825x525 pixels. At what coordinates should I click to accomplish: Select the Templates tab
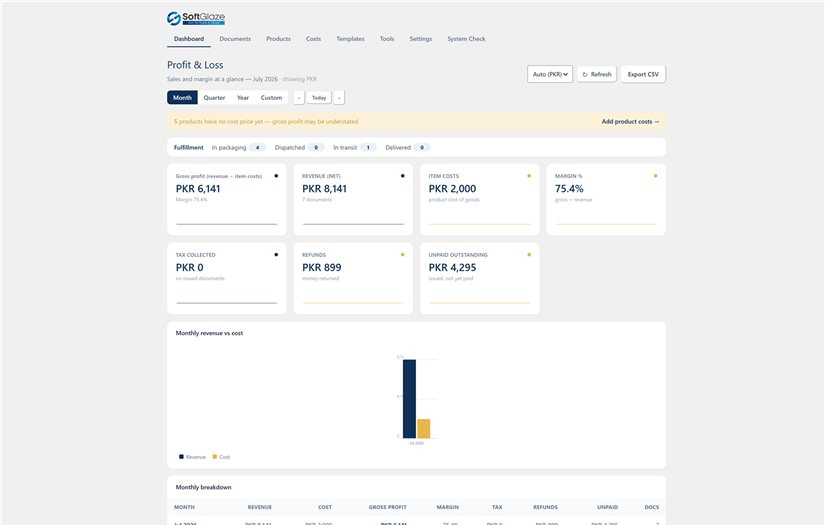(x=350, y=39)
